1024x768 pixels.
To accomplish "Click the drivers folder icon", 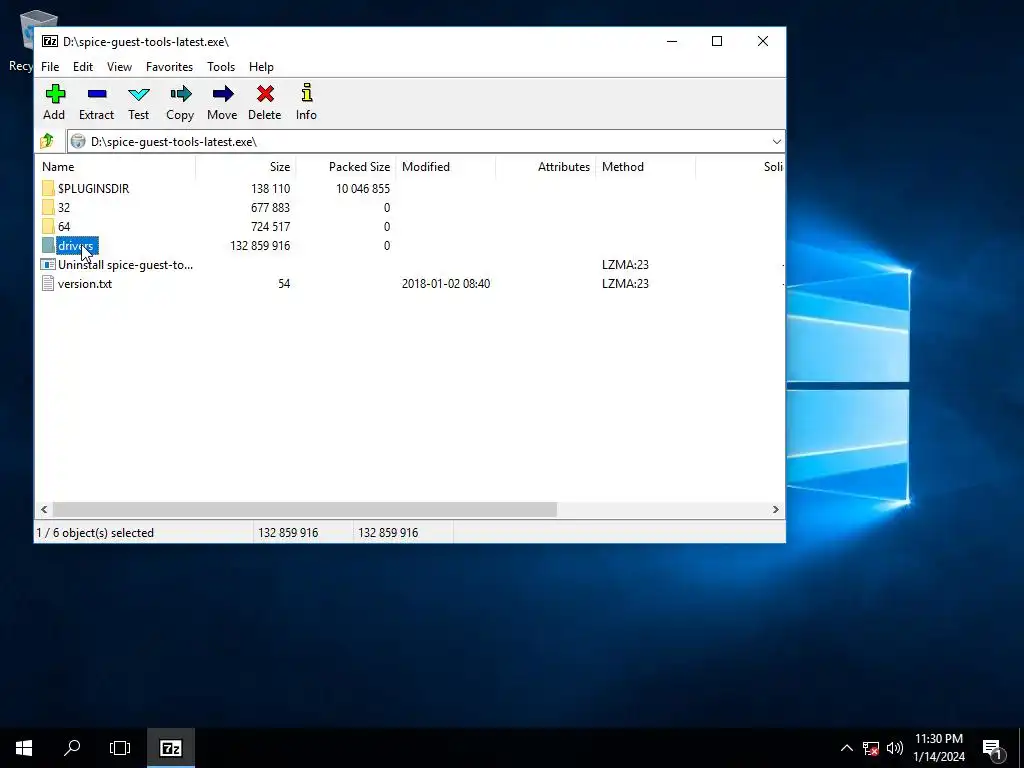I will click(x=48, y=246).
